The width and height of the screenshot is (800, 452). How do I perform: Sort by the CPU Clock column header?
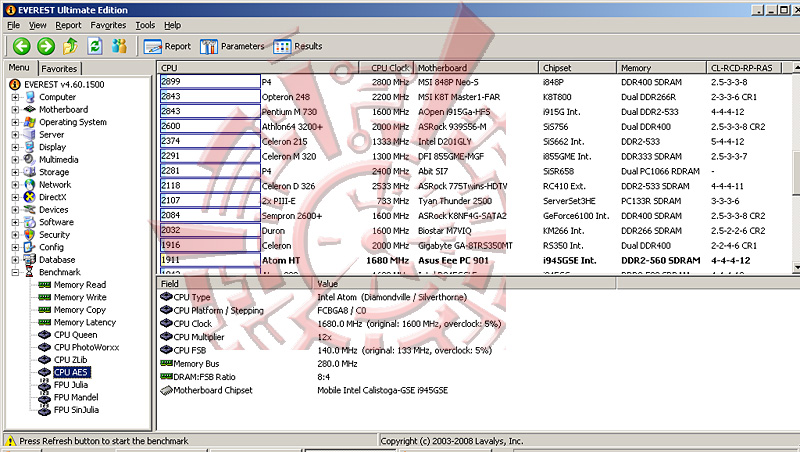point(386,68)
